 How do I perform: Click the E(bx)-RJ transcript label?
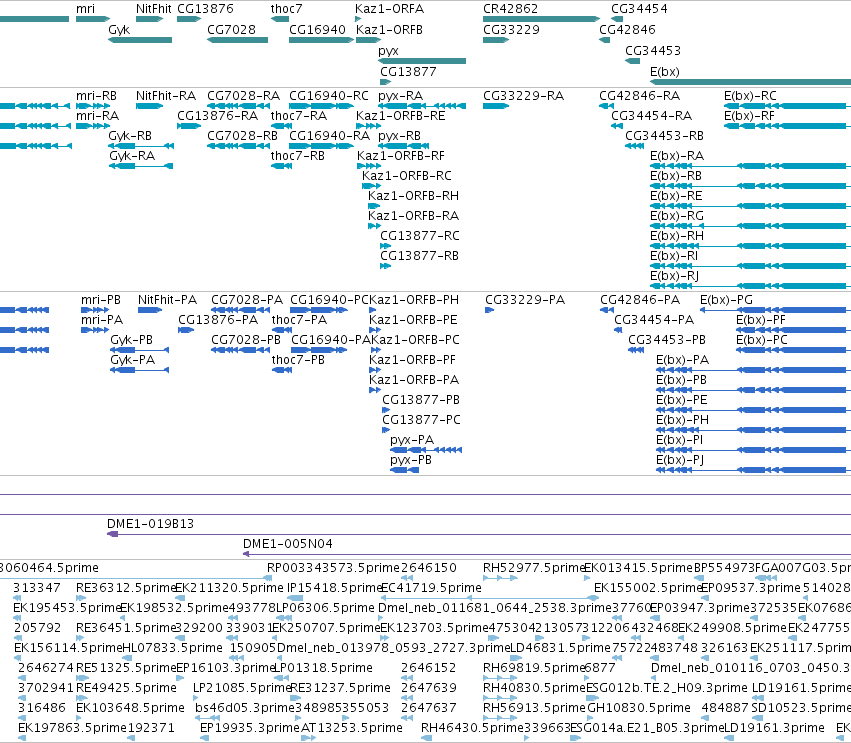(x=675, y=276)
